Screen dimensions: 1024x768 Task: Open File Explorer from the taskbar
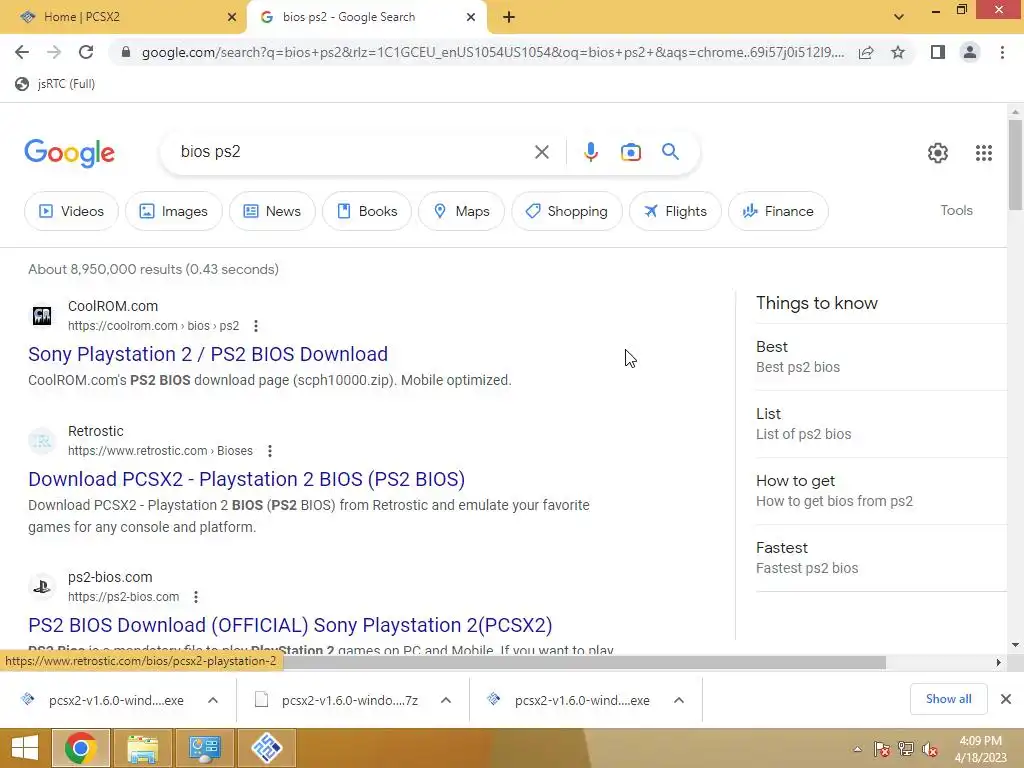click(142, 748)
